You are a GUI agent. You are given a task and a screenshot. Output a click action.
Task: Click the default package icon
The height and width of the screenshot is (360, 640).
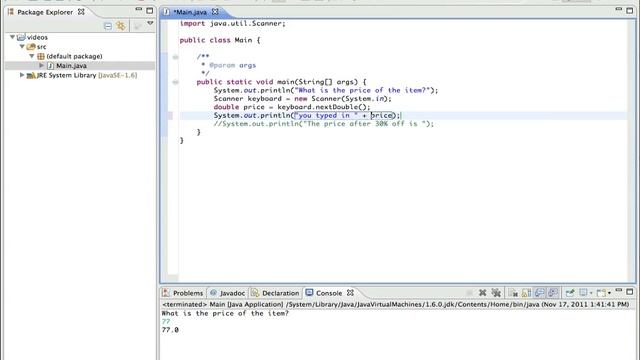coord(41,56)
